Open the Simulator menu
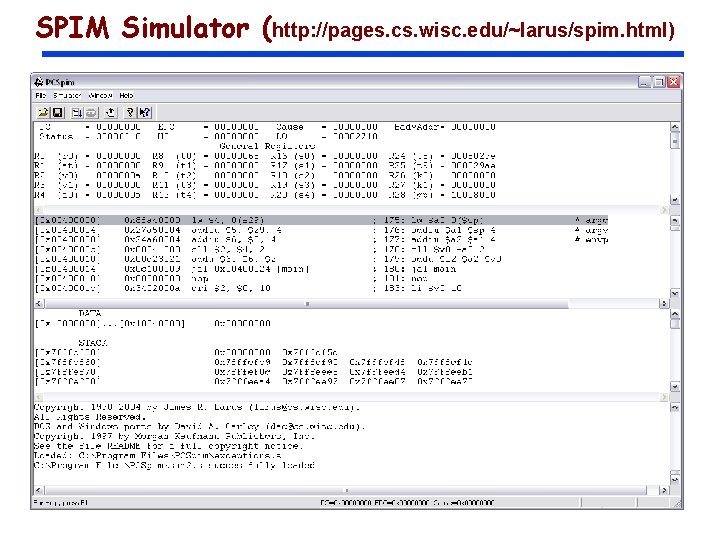 point(67,96)
